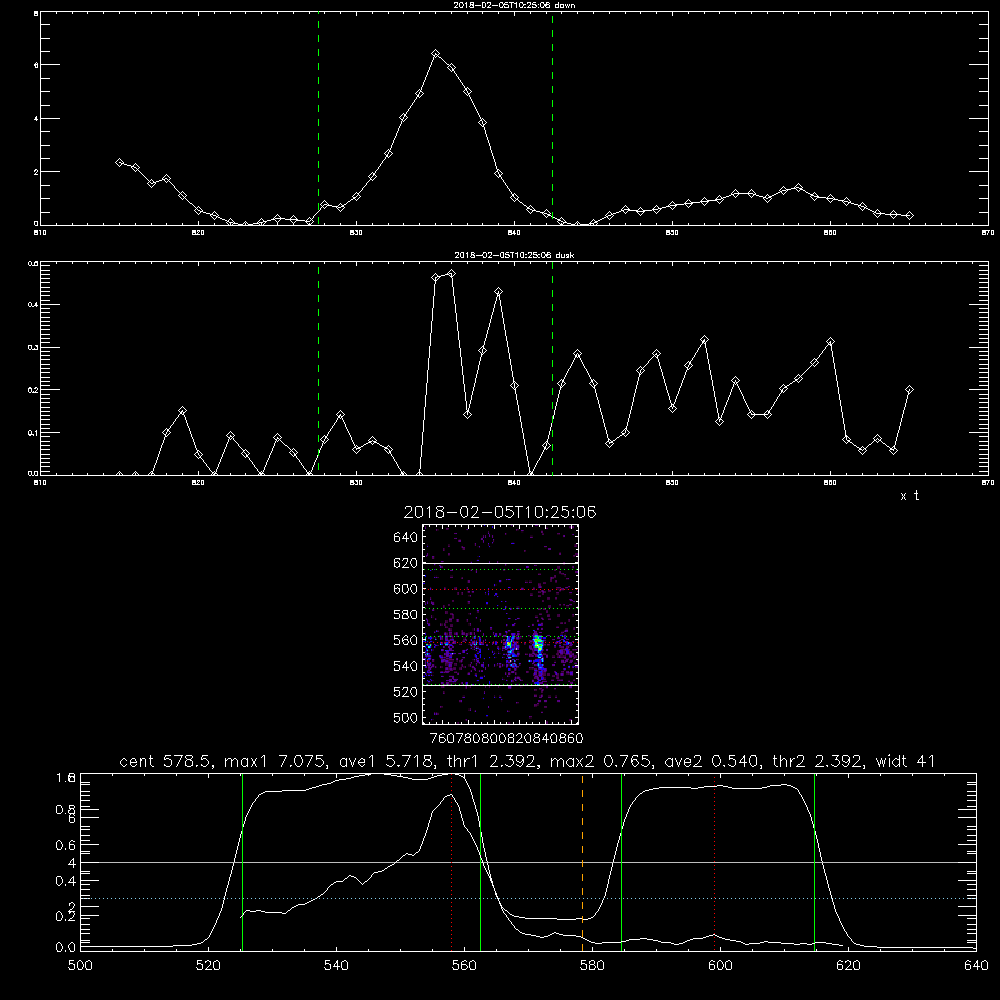Select the 'widt 41' value in the stats line
This screenshot has width=1000, height=1000.
906,761
